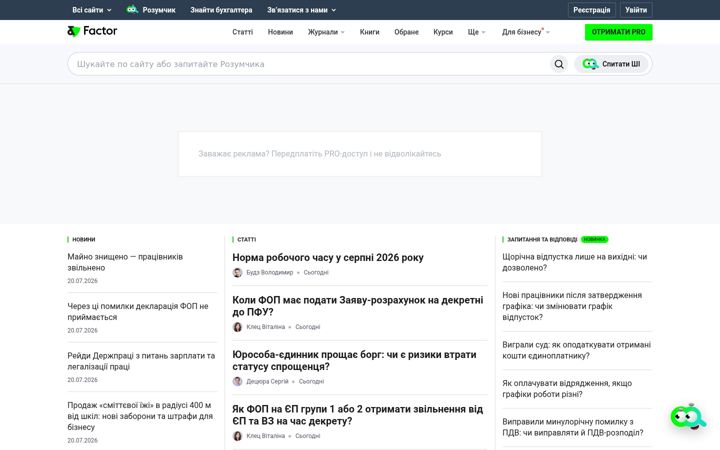Open the СТАТТІ section heading

pyautogui.click(x=247, y=240)
